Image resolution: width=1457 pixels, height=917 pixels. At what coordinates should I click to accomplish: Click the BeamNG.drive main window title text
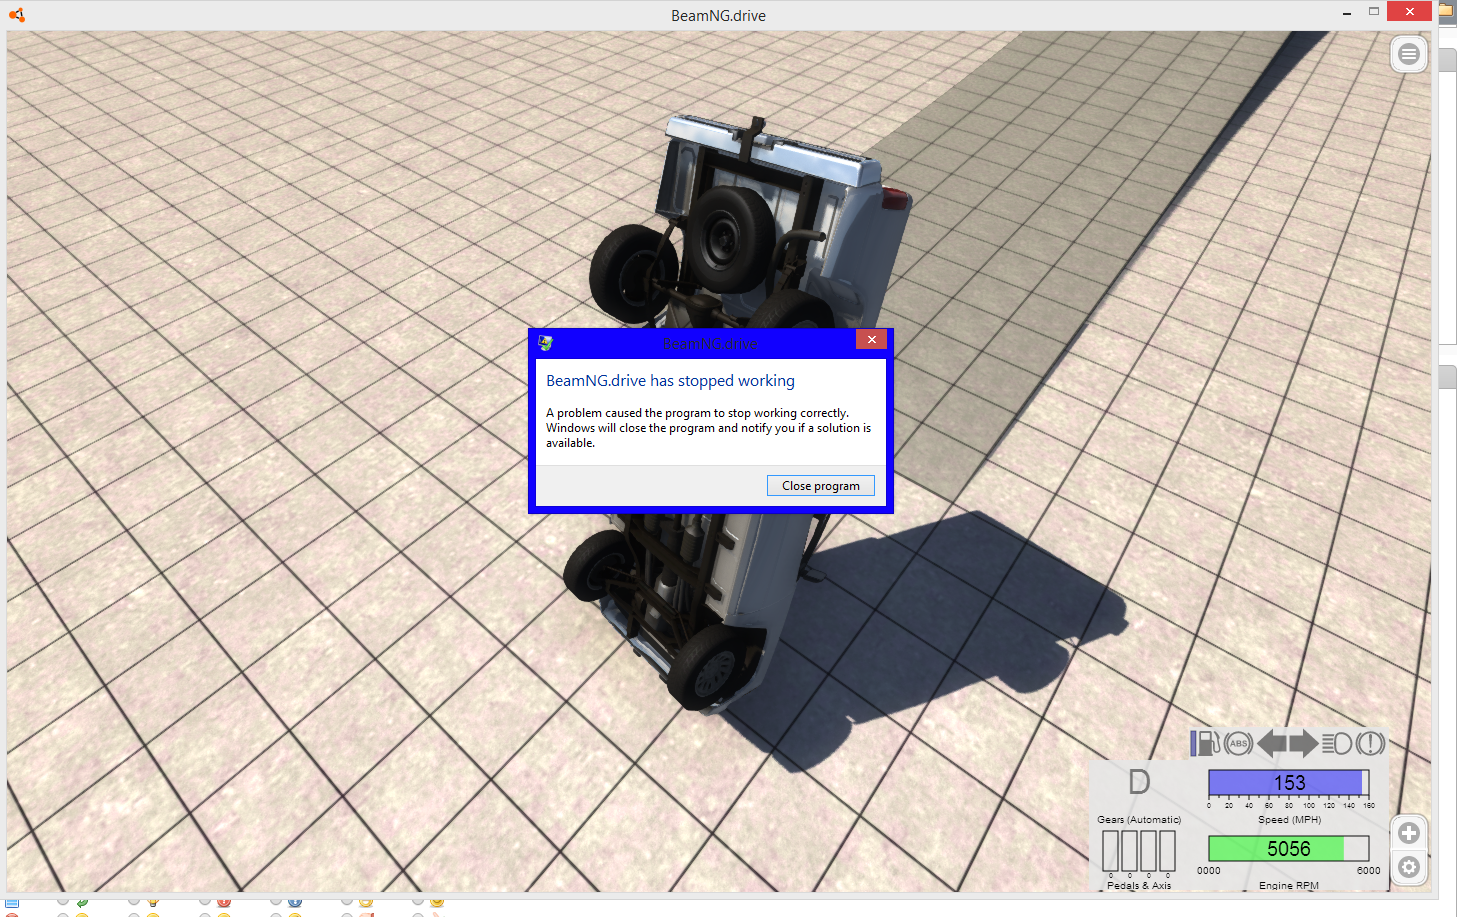point(718,15)
